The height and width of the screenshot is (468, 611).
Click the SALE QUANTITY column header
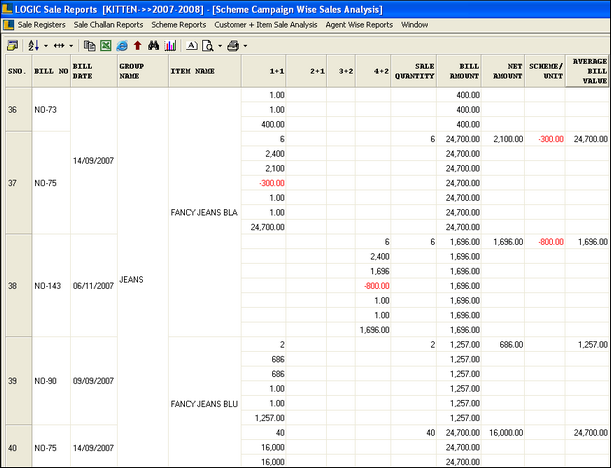tap(414, 71)
